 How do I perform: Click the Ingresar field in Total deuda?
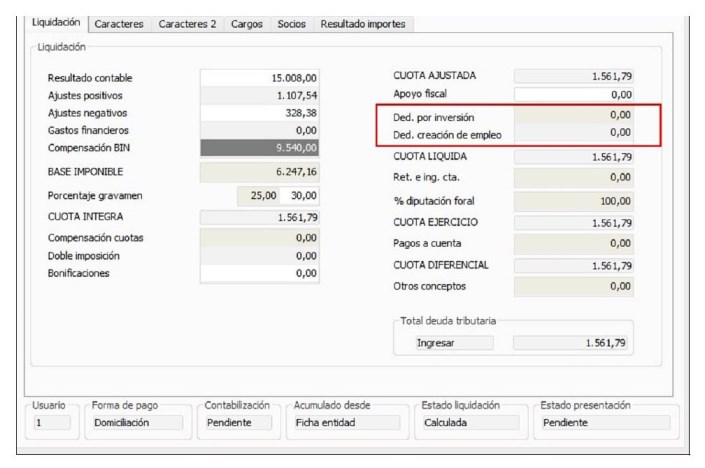[x=454, y=343]
